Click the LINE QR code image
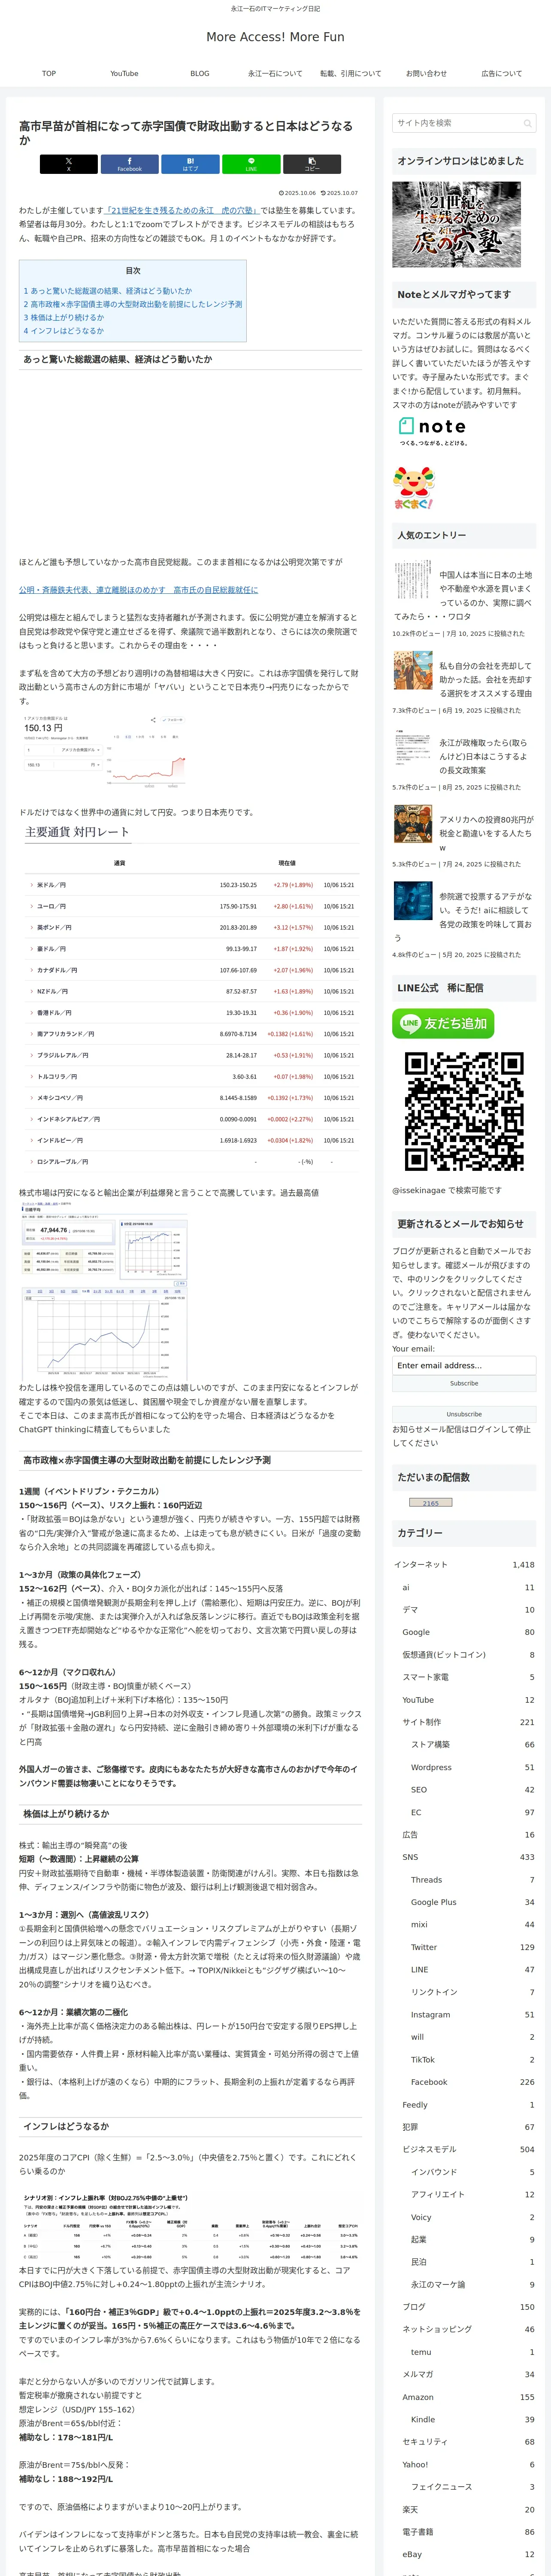Screen dimensions: 551x2576 [464, 1111]
